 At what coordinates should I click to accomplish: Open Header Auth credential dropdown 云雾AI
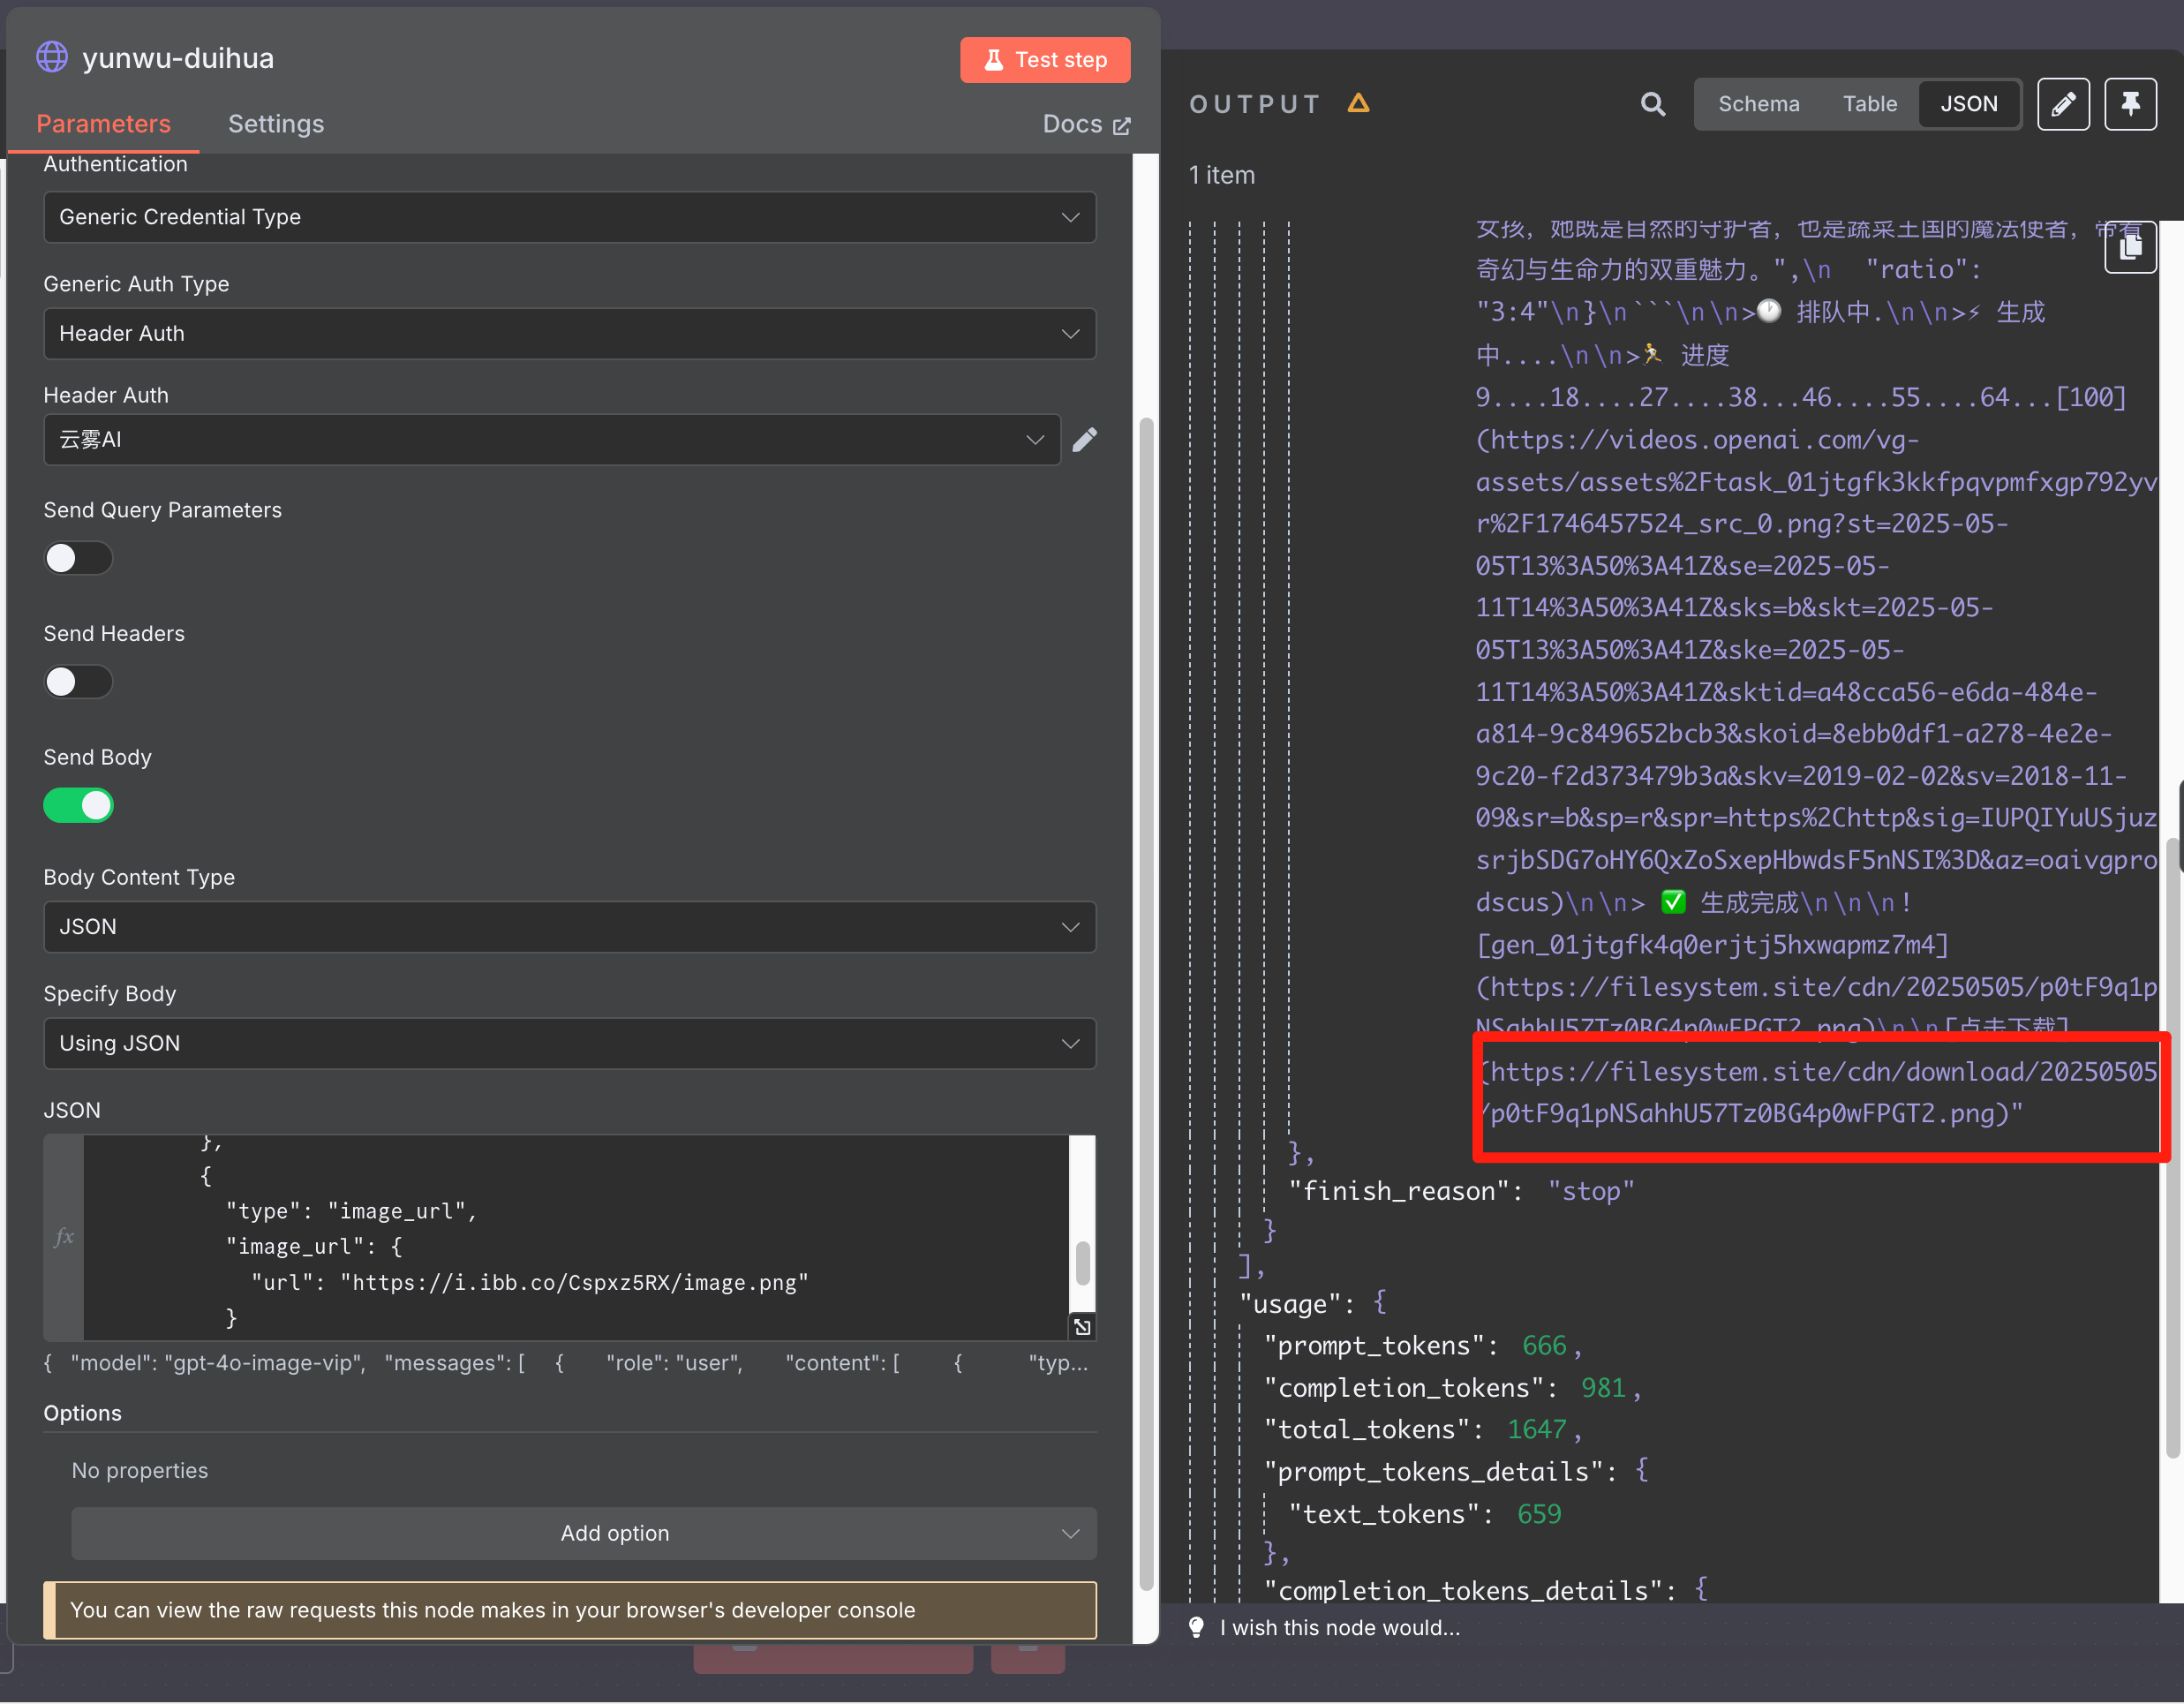pyautogui.click(x=551, y=439)
